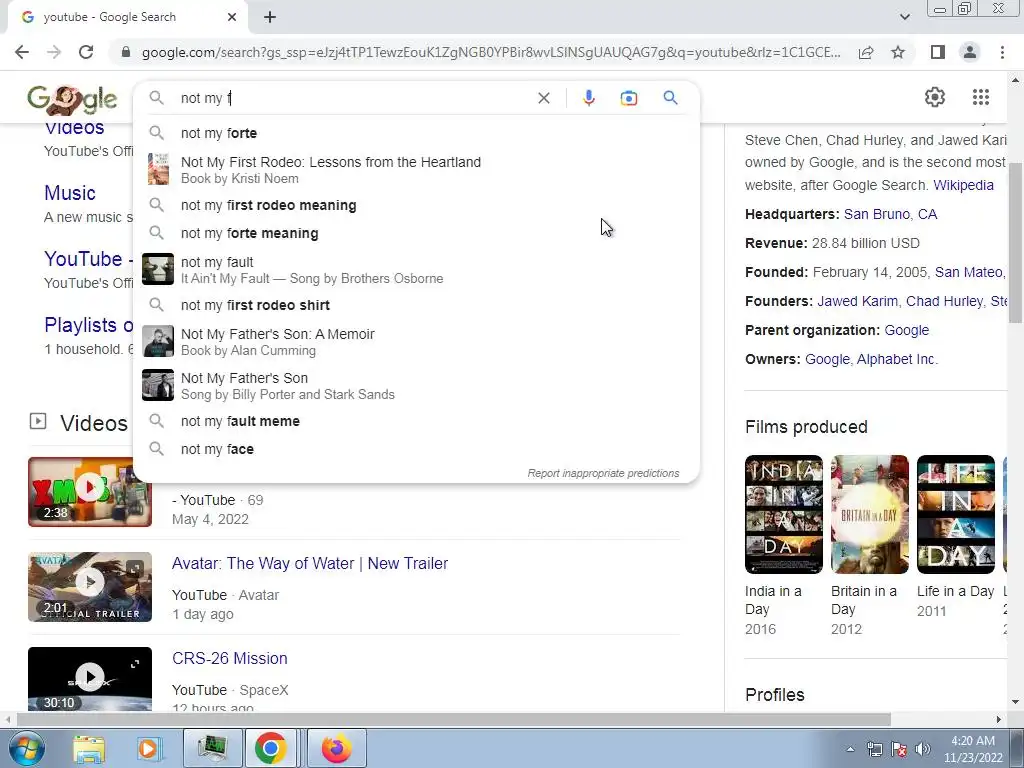Image resolution: width=1024 pixels, height=768 pixels.
Task: Click the Google doodle logo
Action: pos(72,99)
